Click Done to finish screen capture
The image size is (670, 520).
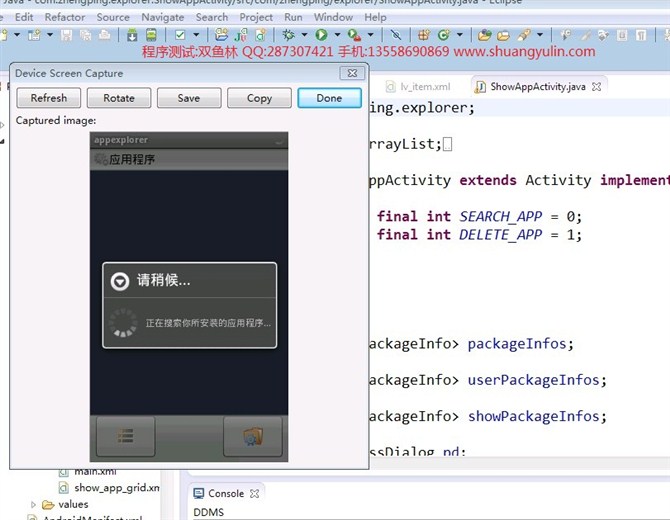coord(329,98)
